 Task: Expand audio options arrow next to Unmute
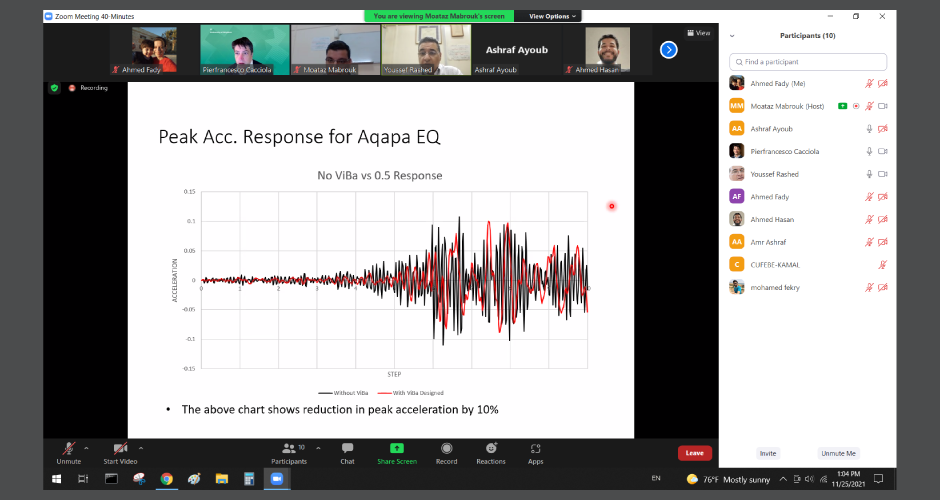[x=86, y=448]
